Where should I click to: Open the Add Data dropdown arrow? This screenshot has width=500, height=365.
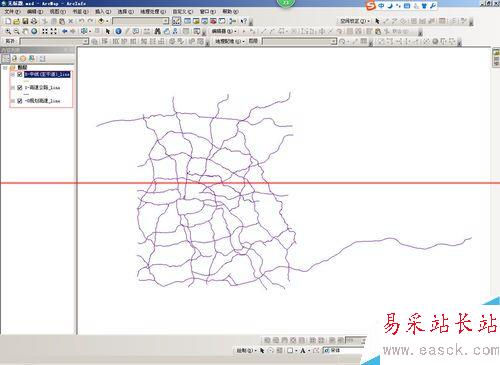[x=107, y=21]
